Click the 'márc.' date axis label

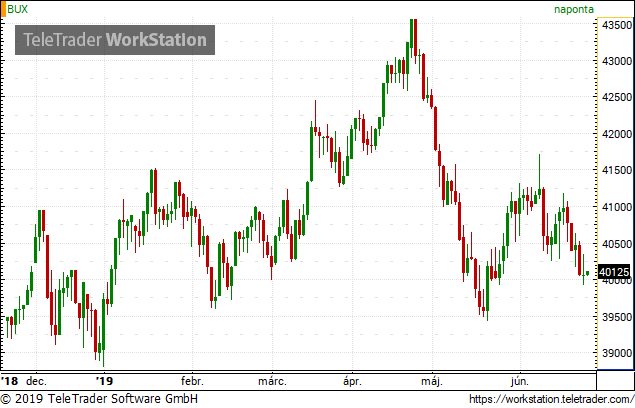(272, 381)
